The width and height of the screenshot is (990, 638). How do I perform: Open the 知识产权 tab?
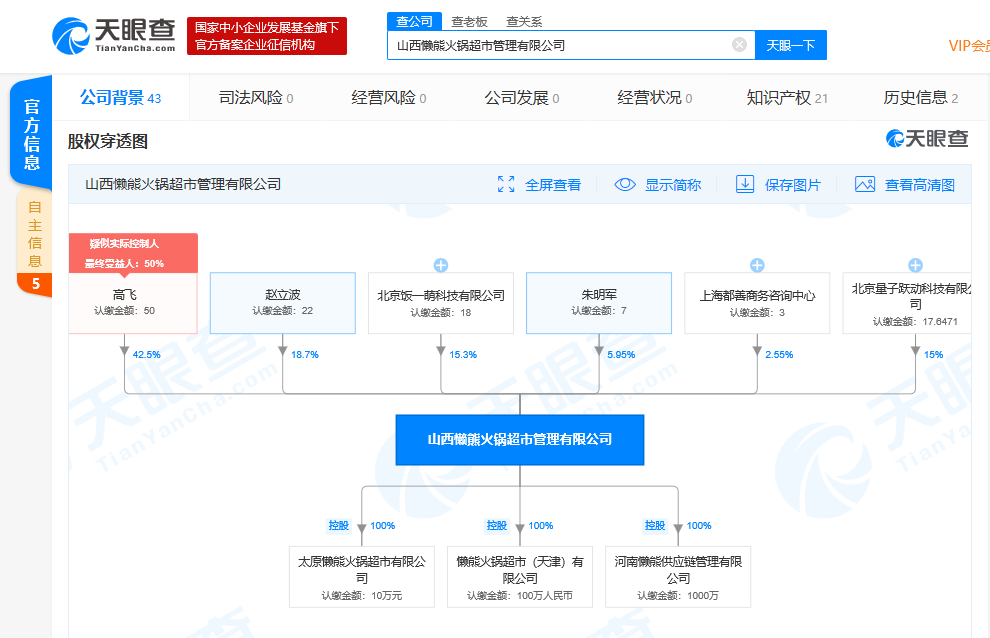[787, 98]
